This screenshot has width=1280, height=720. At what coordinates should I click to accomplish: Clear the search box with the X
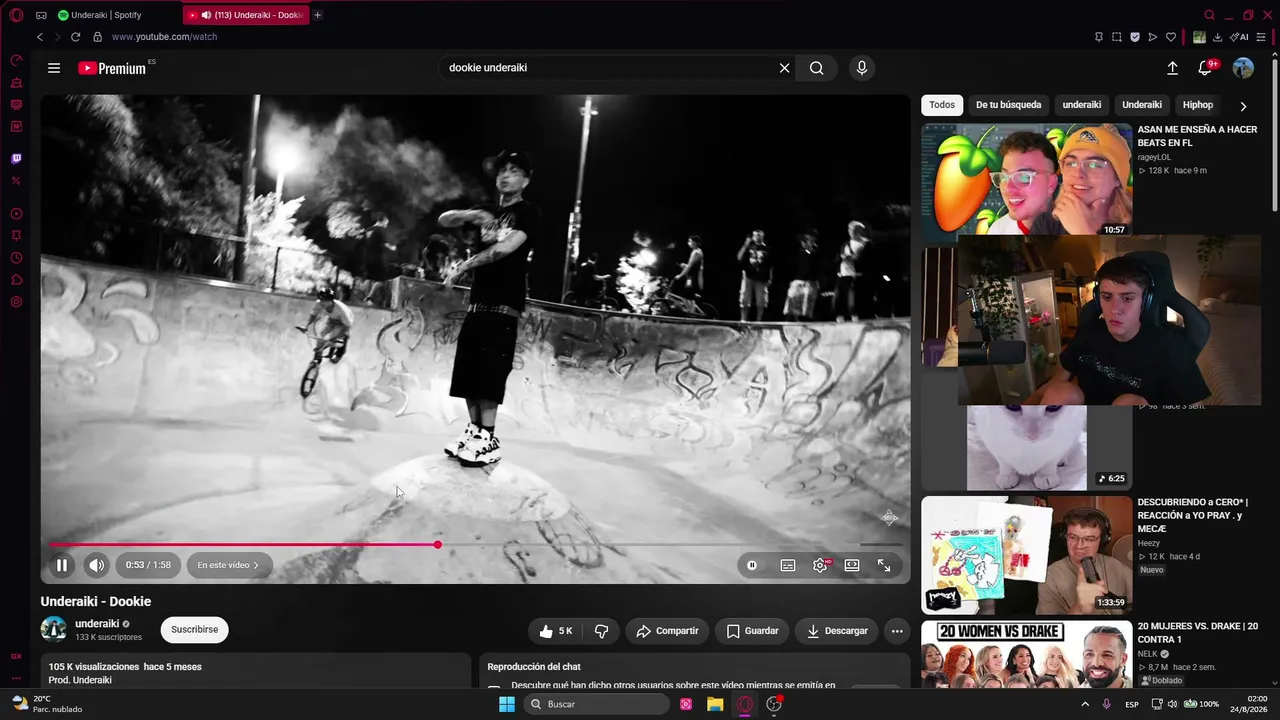(785, 68)
